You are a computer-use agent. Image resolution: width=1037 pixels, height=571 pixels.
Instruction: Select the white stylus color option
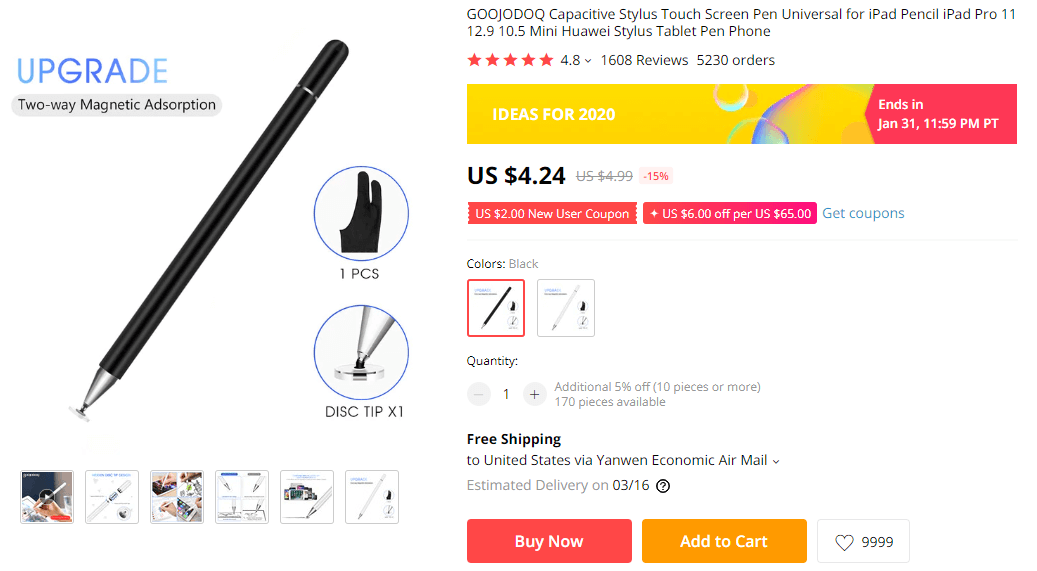point(566,307)
